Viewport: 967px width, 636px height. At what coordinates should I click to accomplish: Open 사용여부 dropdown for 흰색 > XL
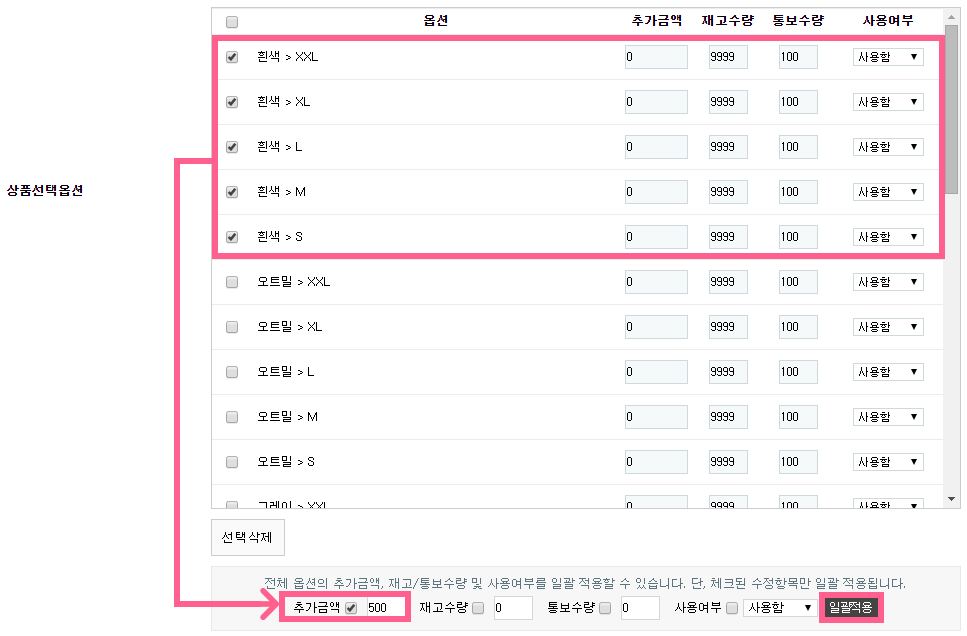[888, 102]
